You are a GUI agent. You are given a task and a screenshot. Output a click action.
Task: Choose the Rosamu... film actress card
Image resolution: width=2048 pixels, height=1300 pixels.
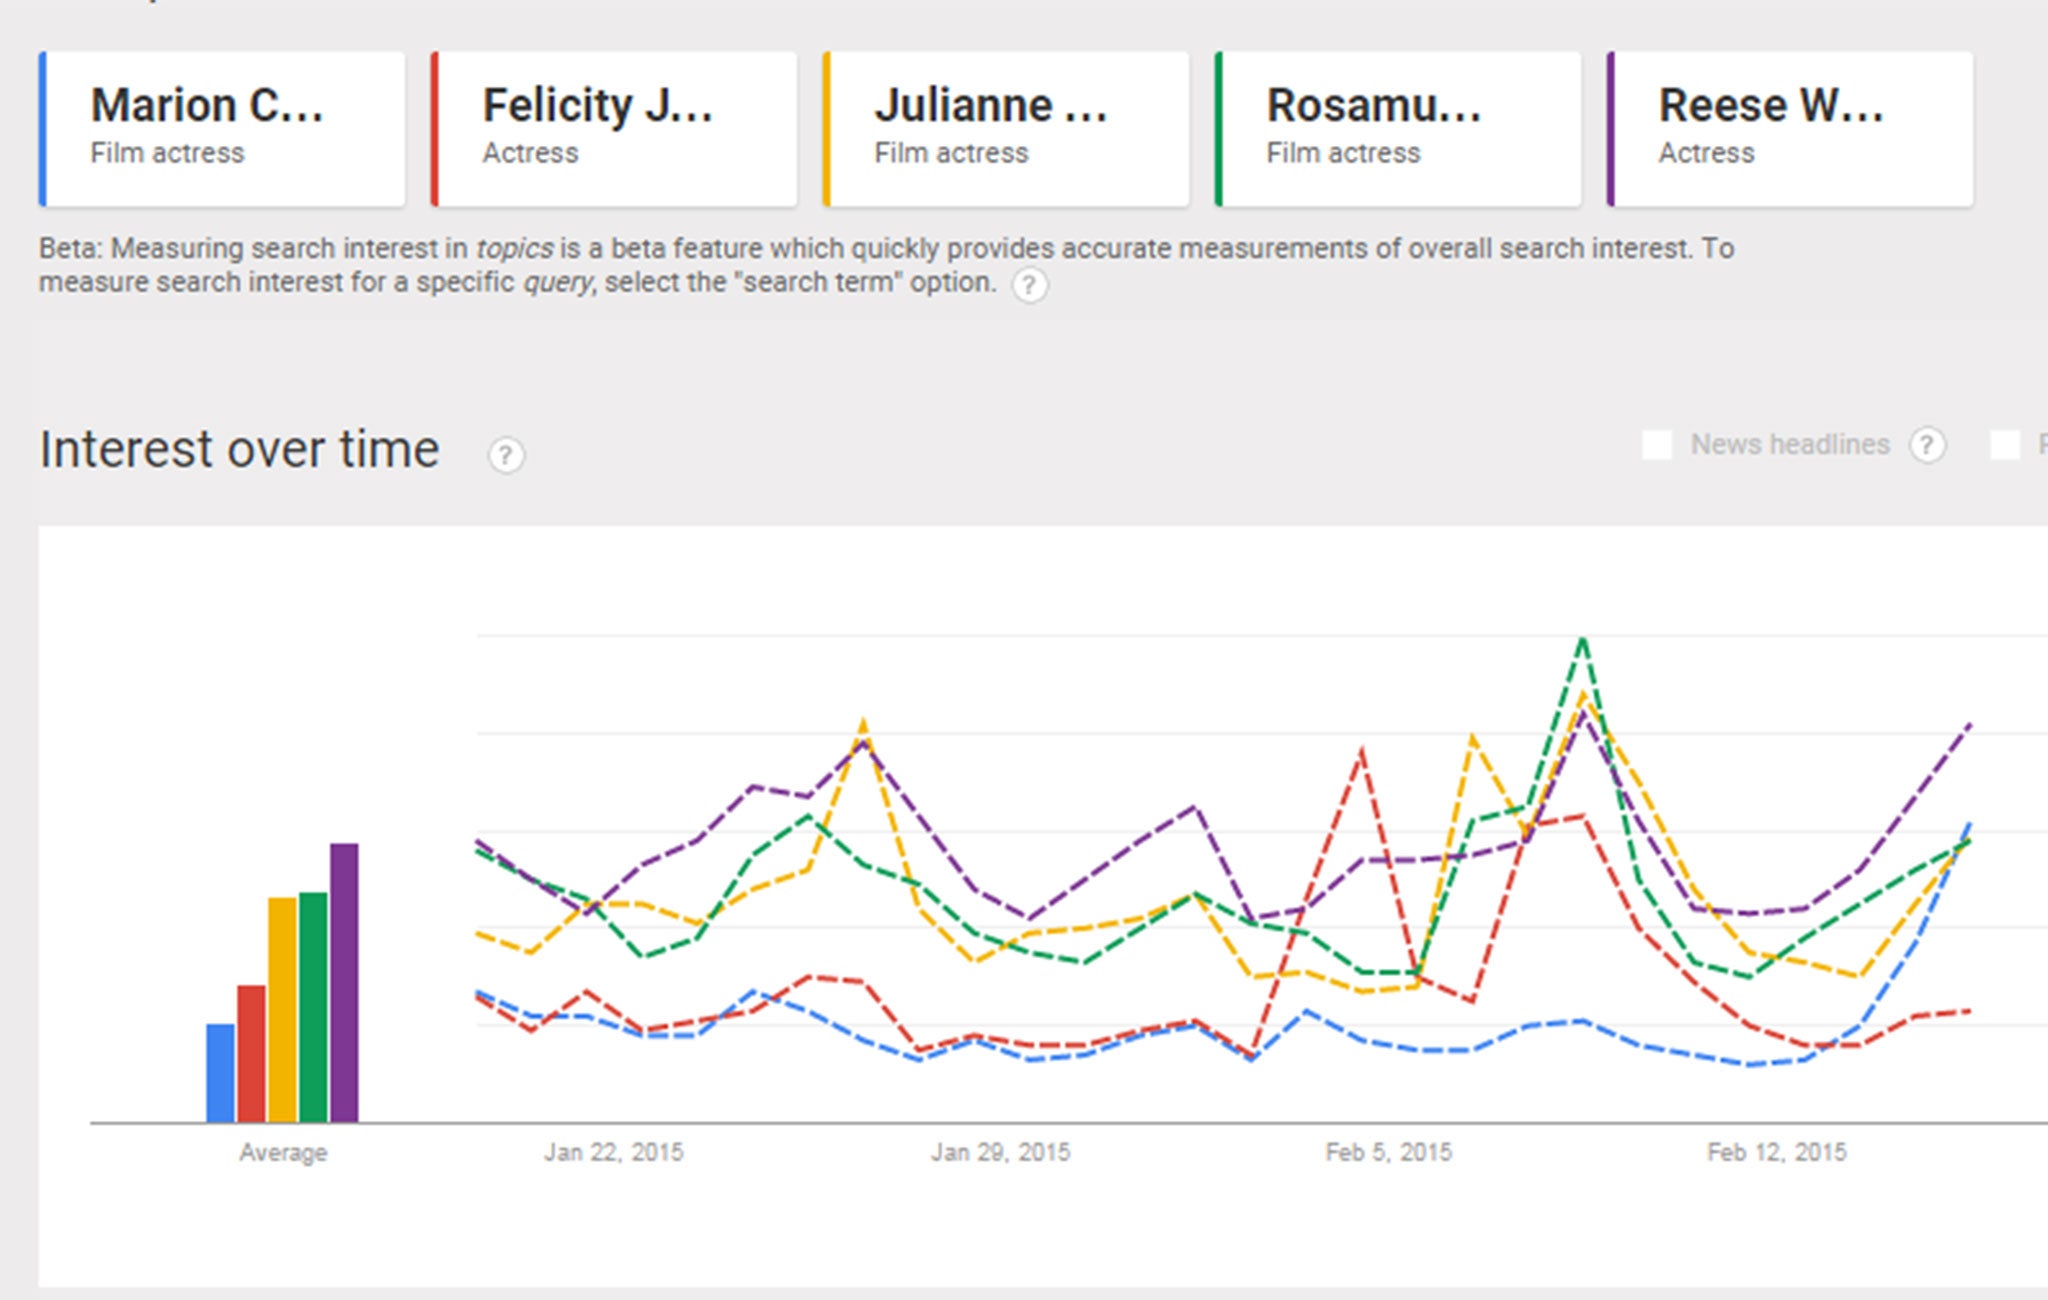(x=1398, y=130)
